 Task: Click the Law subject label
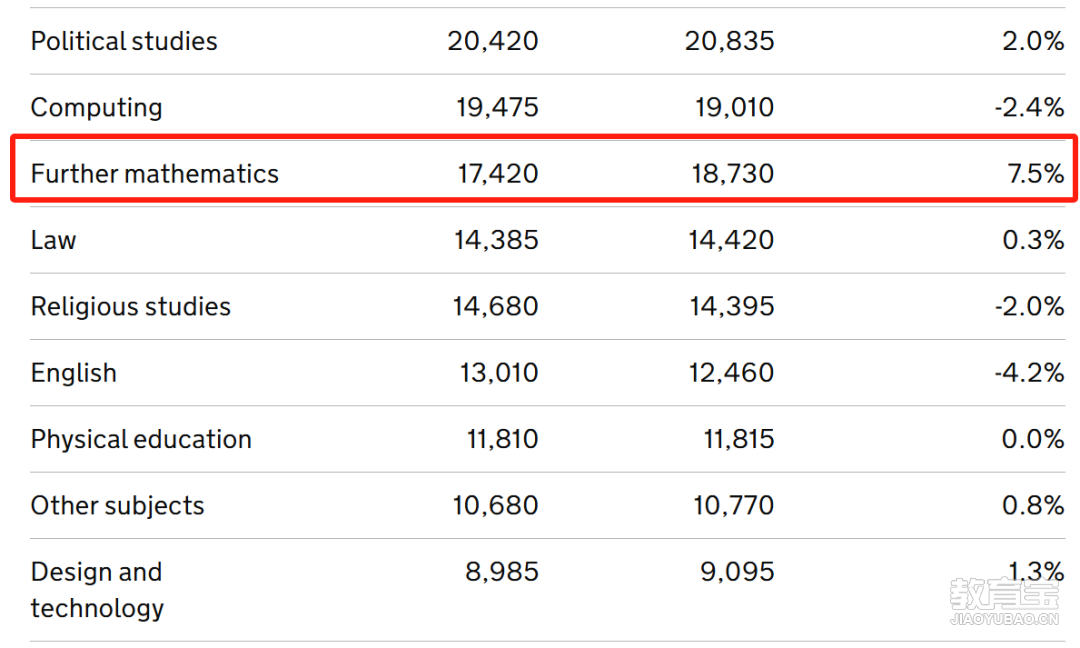tap(54, 240)
